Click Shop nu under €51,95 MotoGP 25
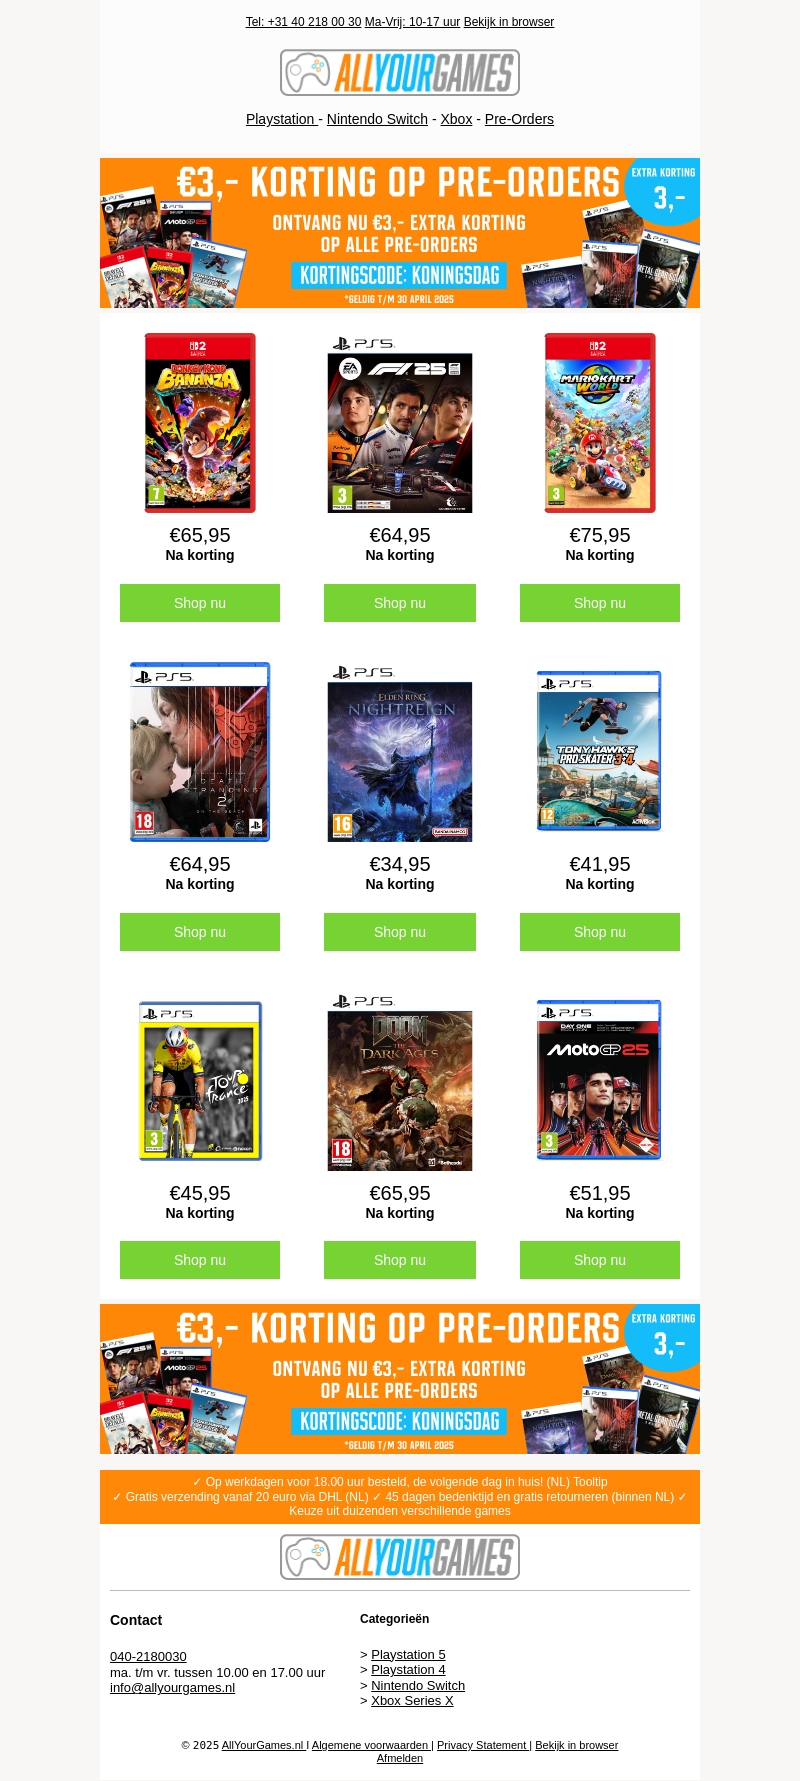Image resolution: width=800 pixels, height=1781 pixels. click(x=600, y=1260)
